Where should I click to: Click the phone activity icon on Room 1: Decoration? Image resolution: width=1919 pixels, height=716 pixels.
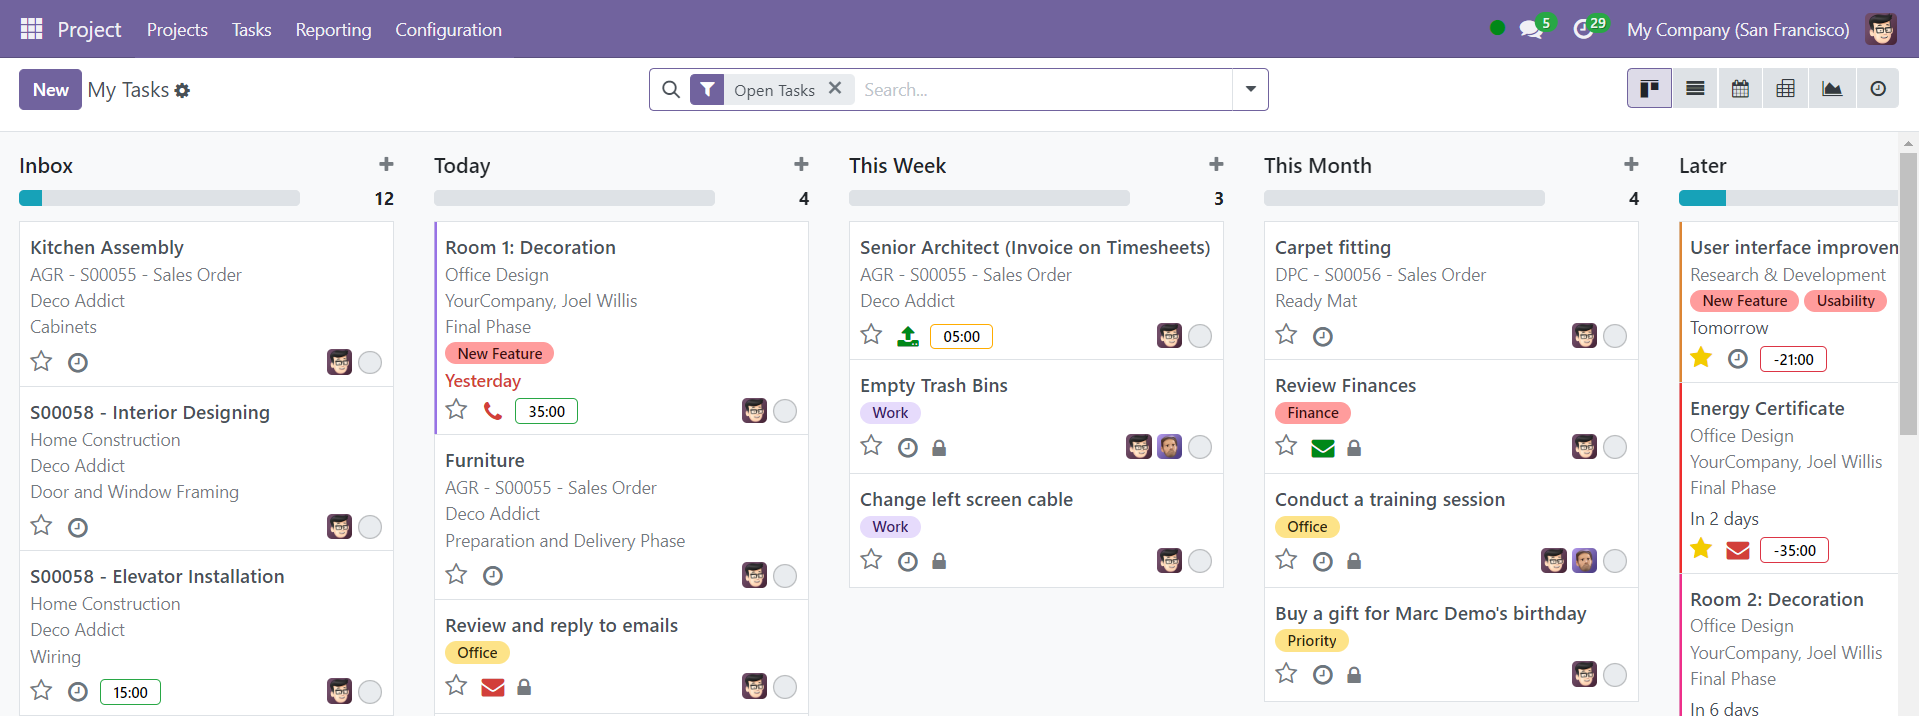(492, 411)
